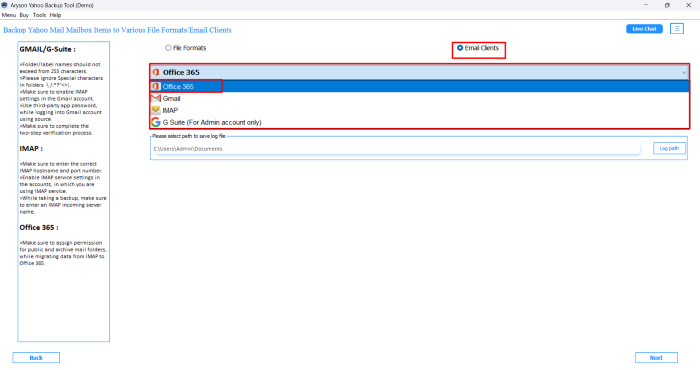Click the IMAP : heading in info panel
700x370 pixels.
(31, 148)
